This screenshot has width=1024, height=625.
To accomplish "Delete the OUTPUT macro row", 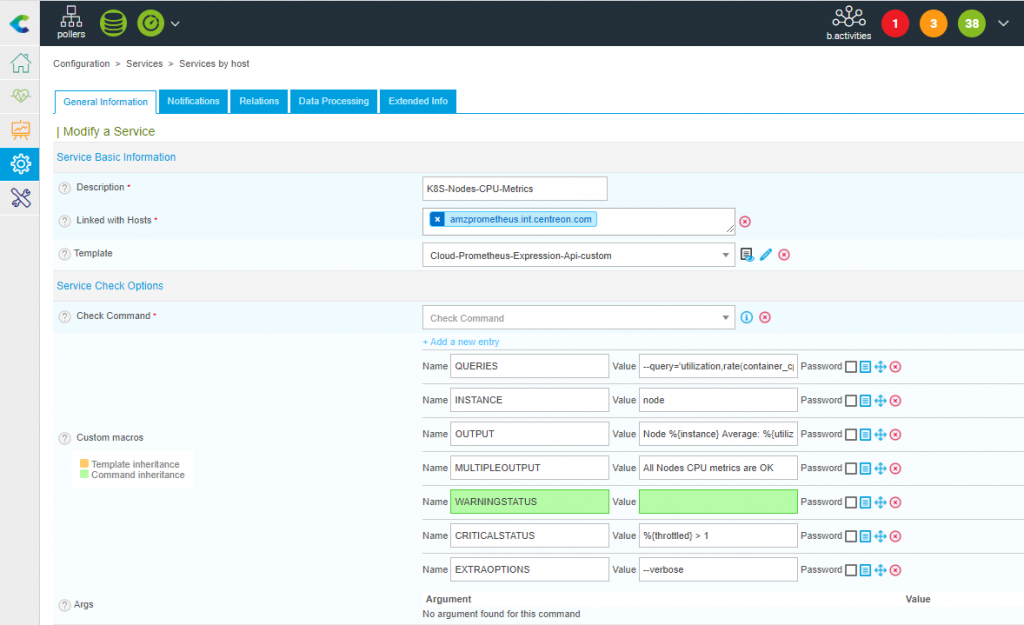I will pyautogui.click(x=895, y=435).
